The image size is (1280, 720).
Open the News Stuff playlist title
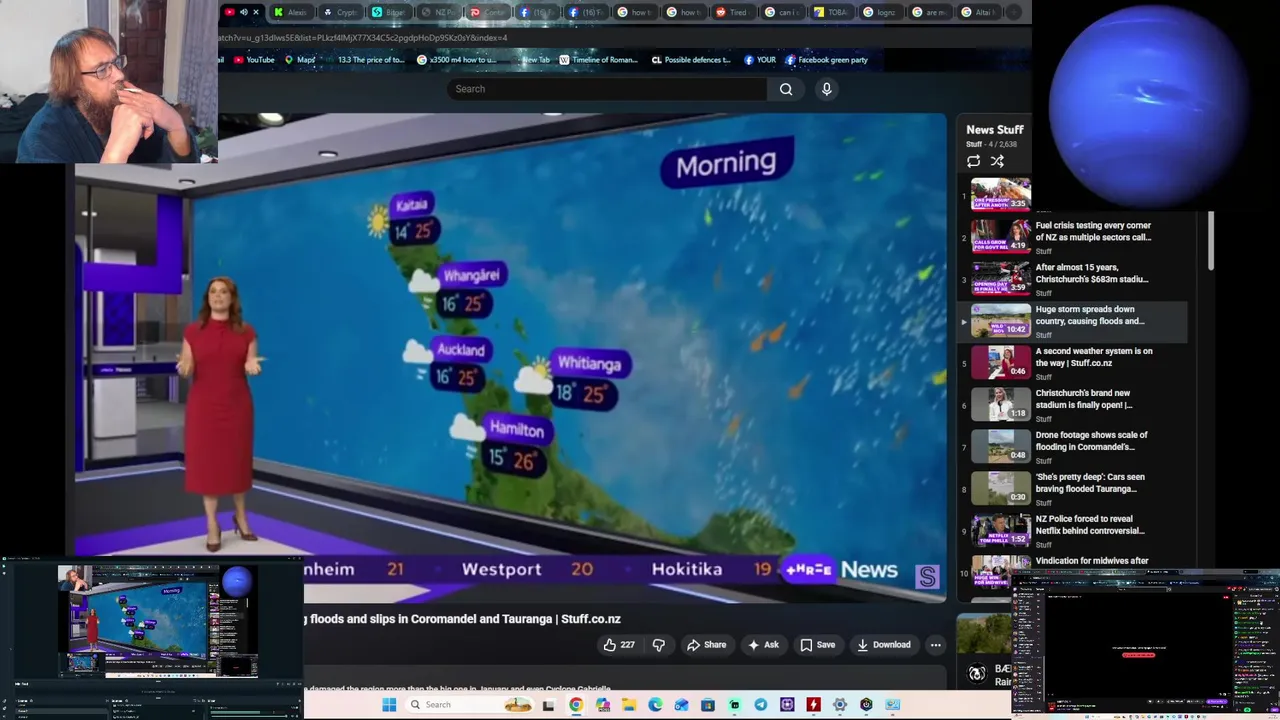coord(994,130)
